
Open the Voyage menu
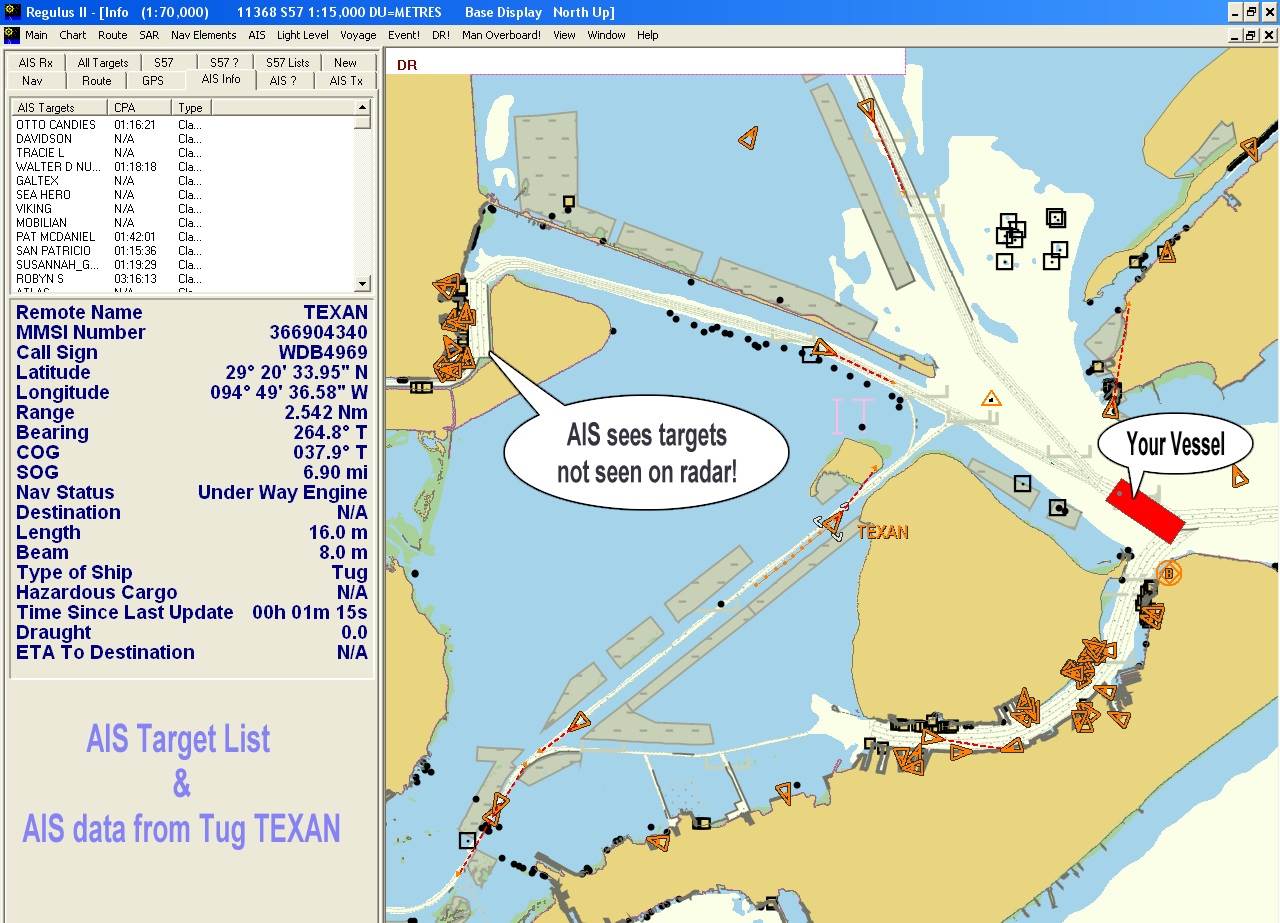coord(358,35)
